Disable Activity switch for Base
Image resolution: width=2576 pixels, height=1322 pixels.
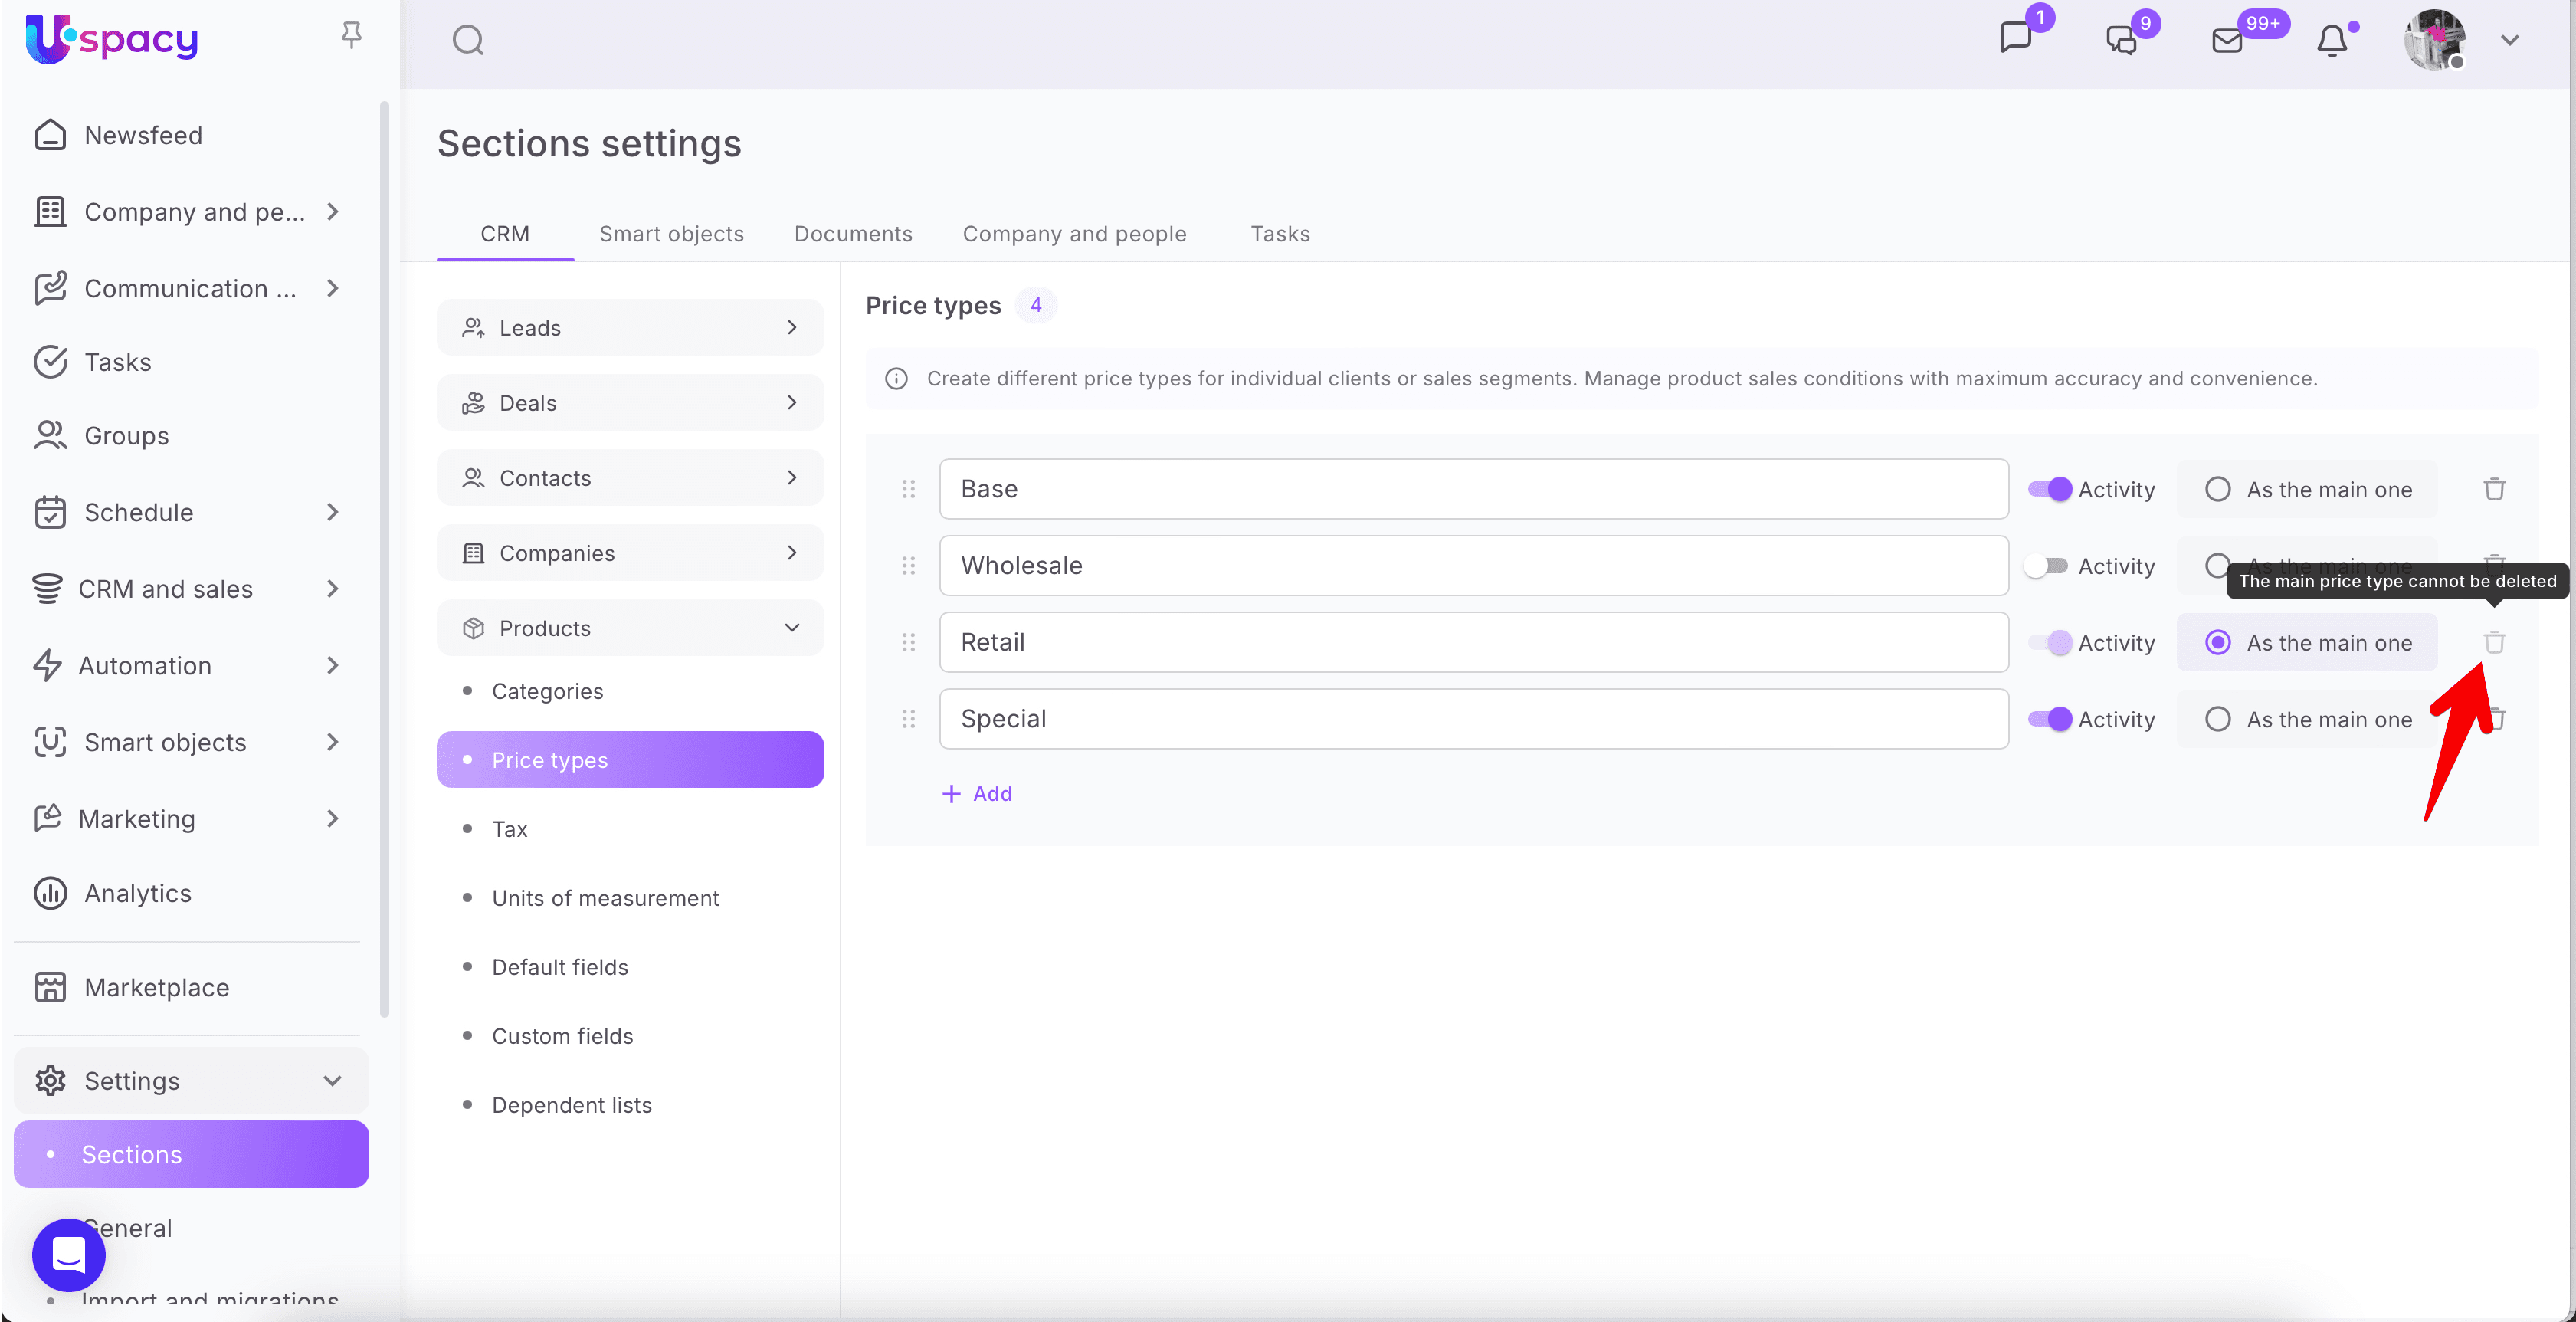(2048, 489)
